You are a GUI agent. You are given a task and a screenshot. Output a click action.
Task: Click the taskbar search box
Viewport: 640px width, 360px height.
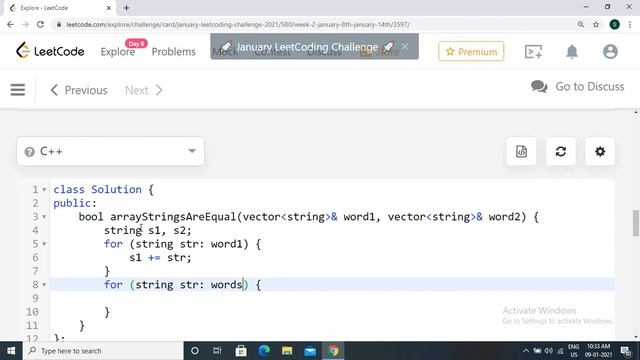(x=103, y=351)
